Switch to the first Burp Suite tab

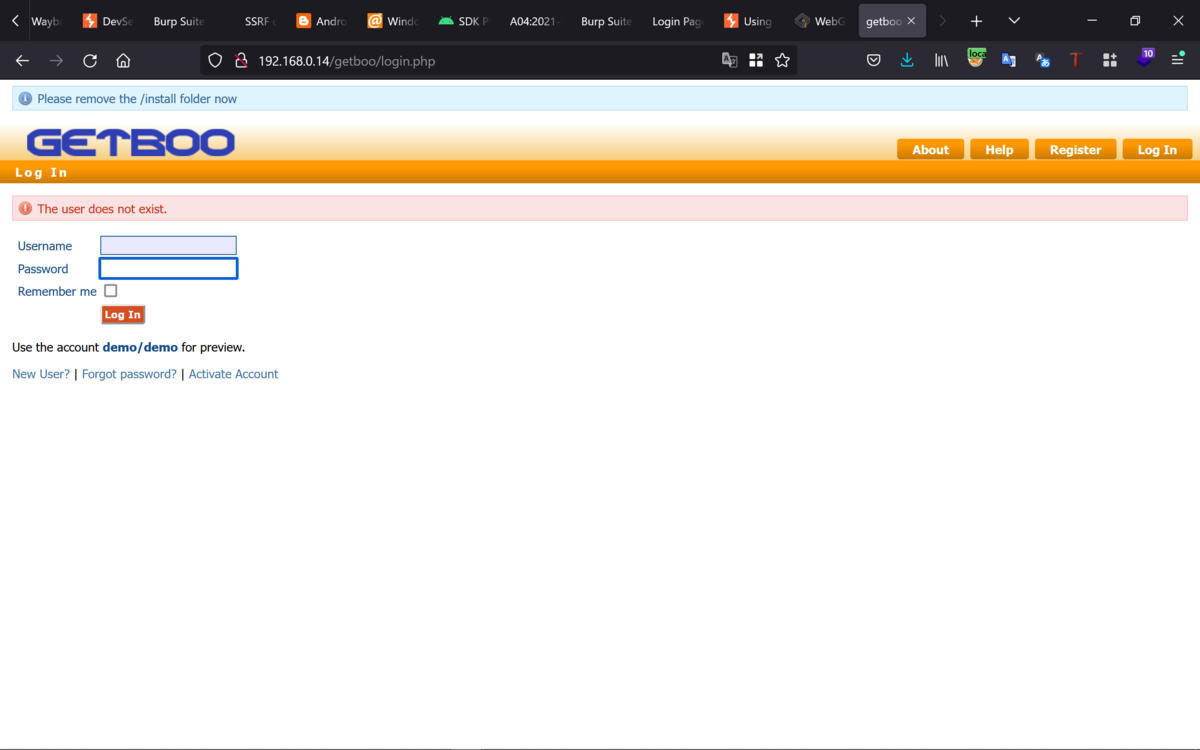coord(178,21)
